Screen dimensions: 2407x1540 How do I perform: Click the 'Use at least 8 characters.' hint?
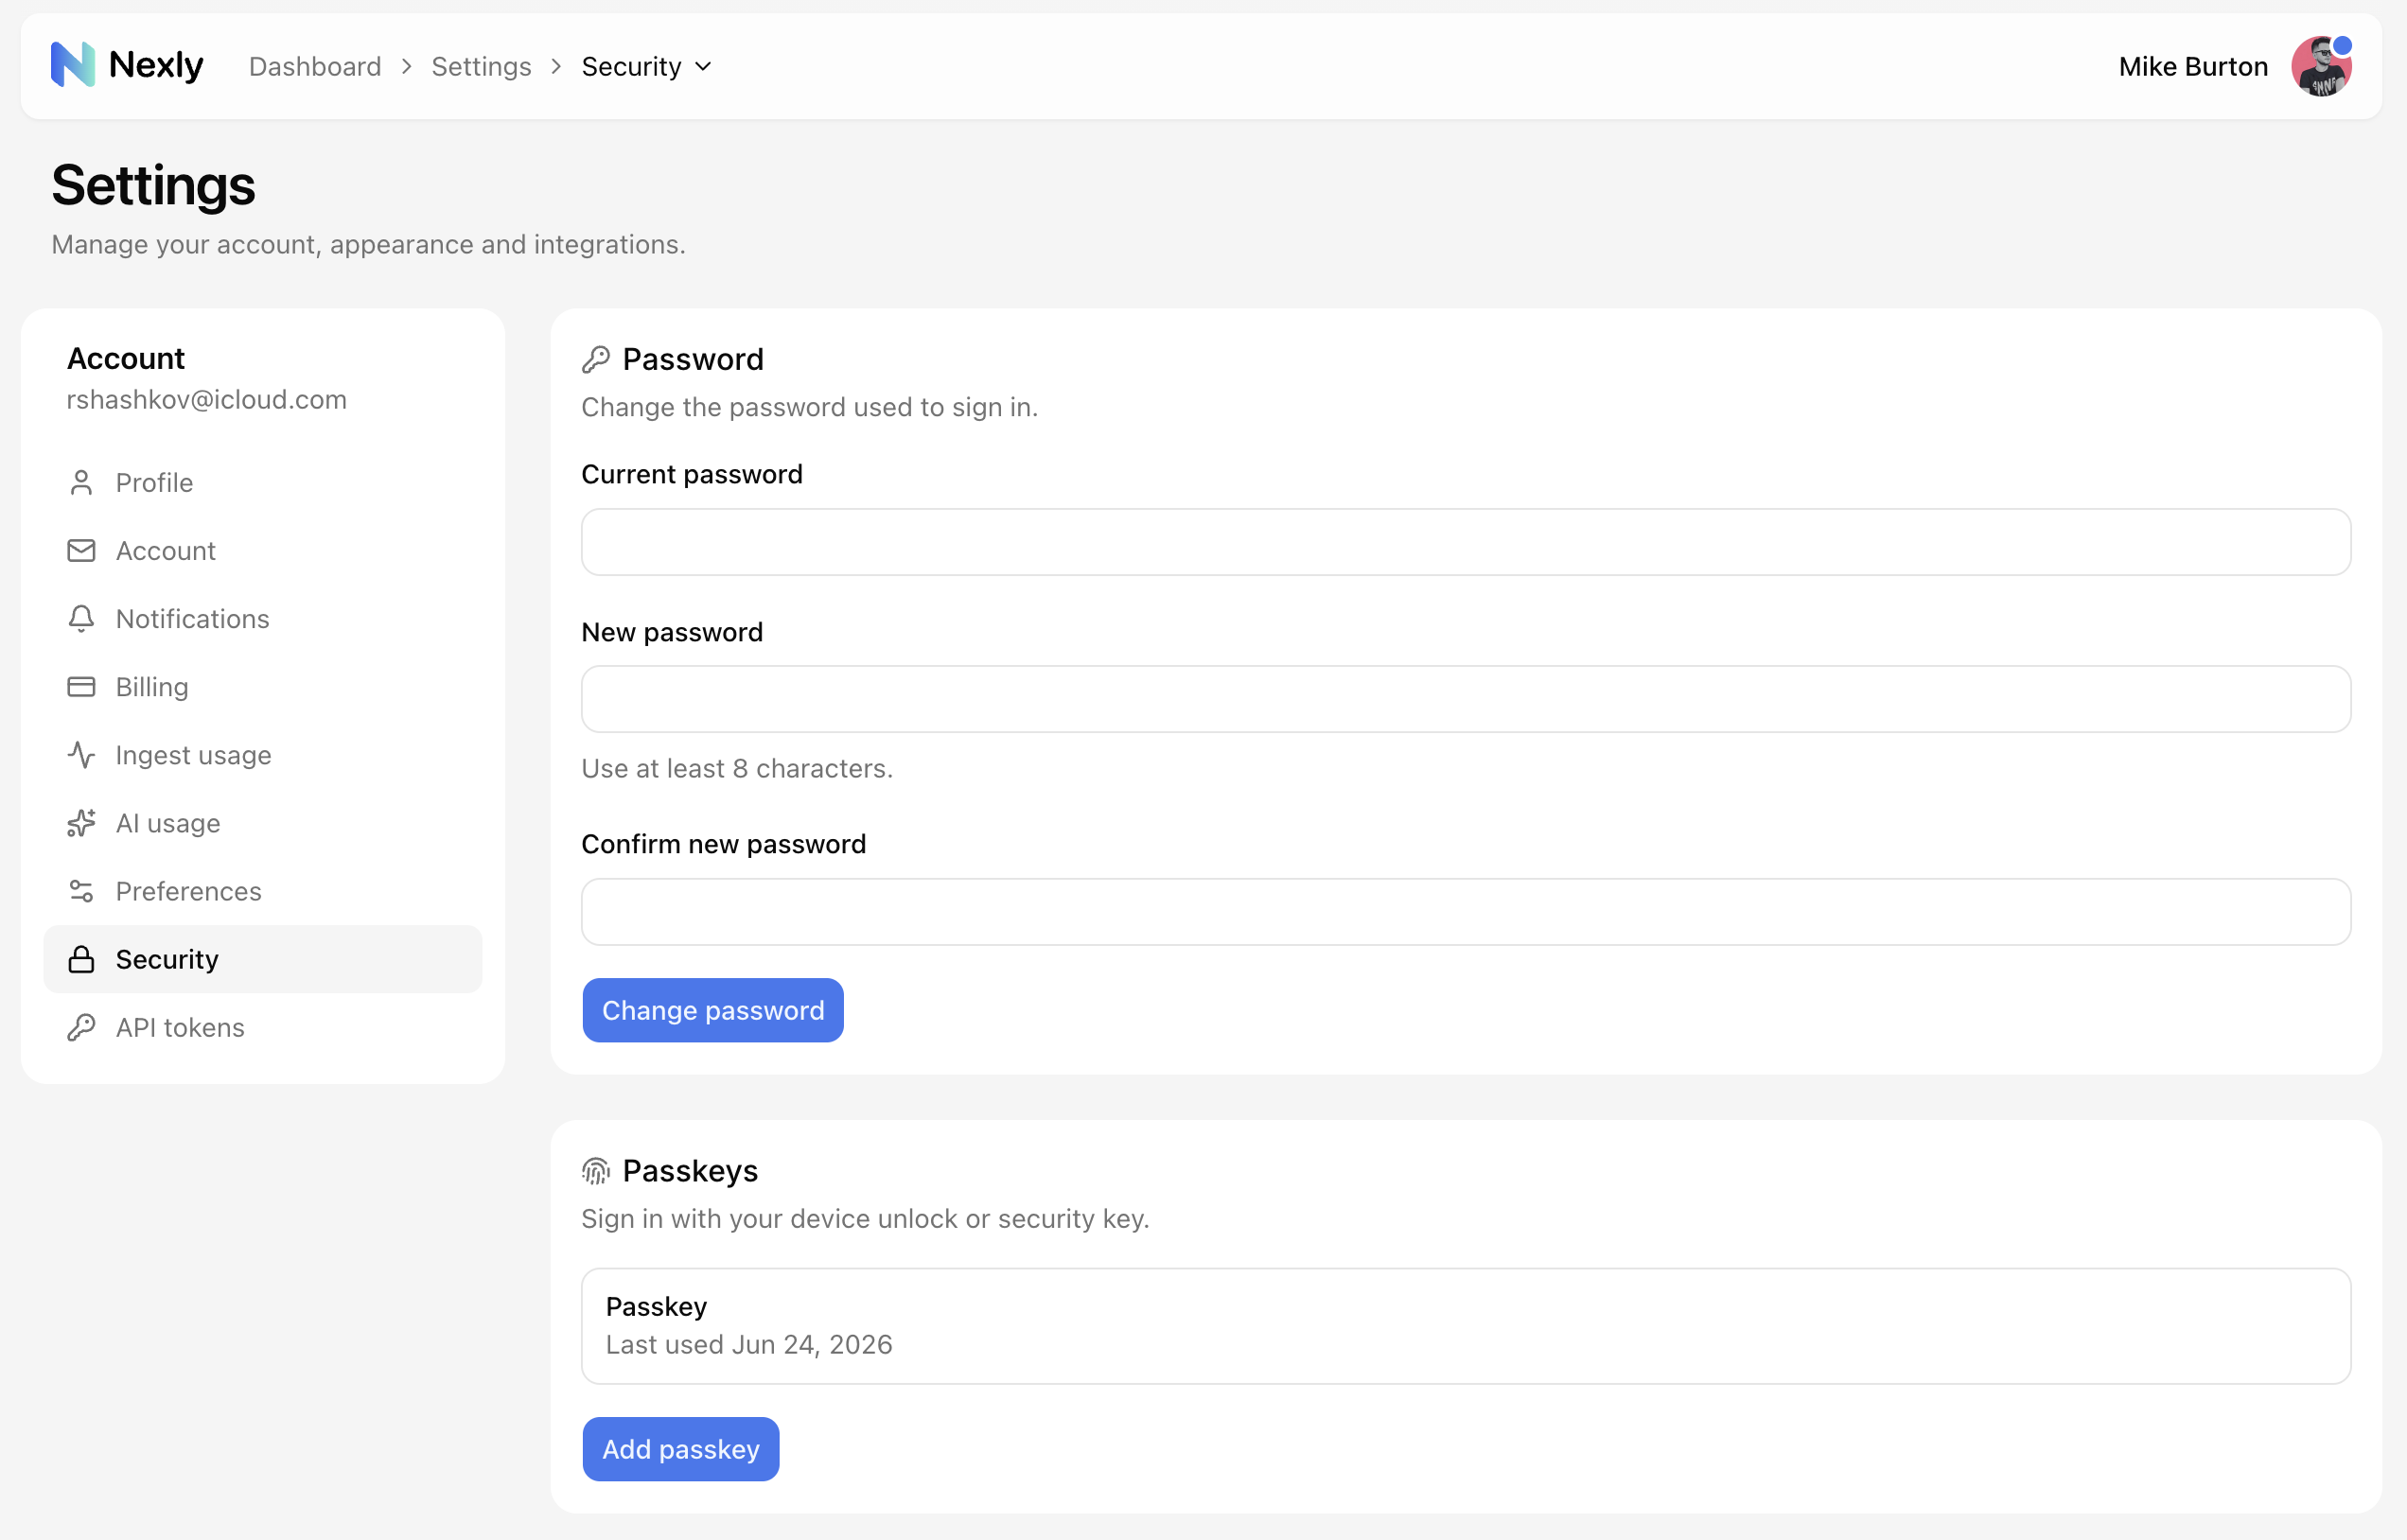click(x=737, y=768)
